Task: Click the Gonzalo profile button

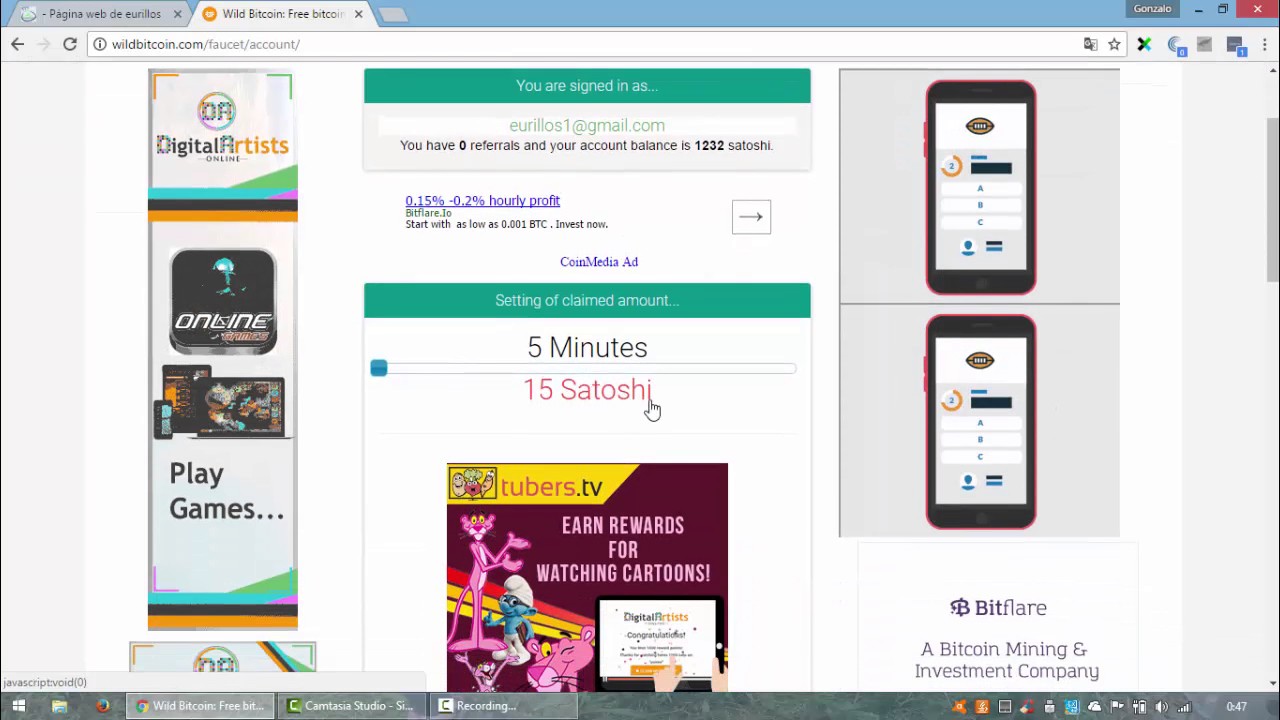Action: pyautogui.click(x=1152, y=9)
